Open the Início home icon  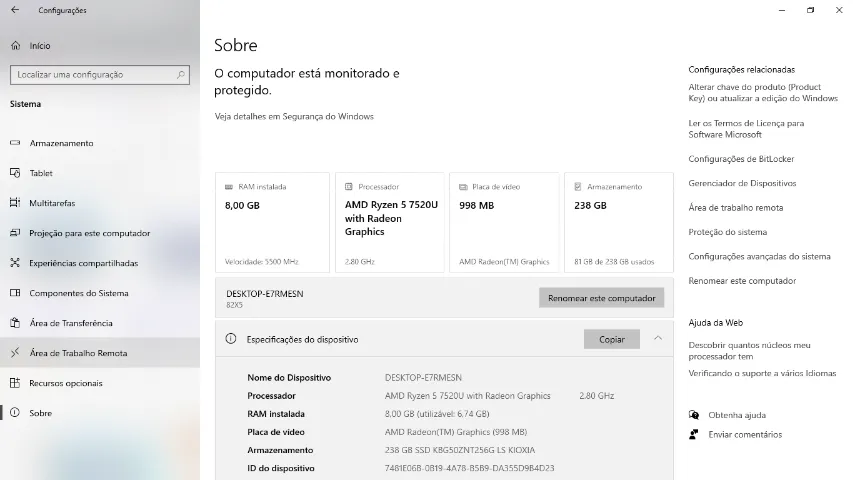[15, 46]
